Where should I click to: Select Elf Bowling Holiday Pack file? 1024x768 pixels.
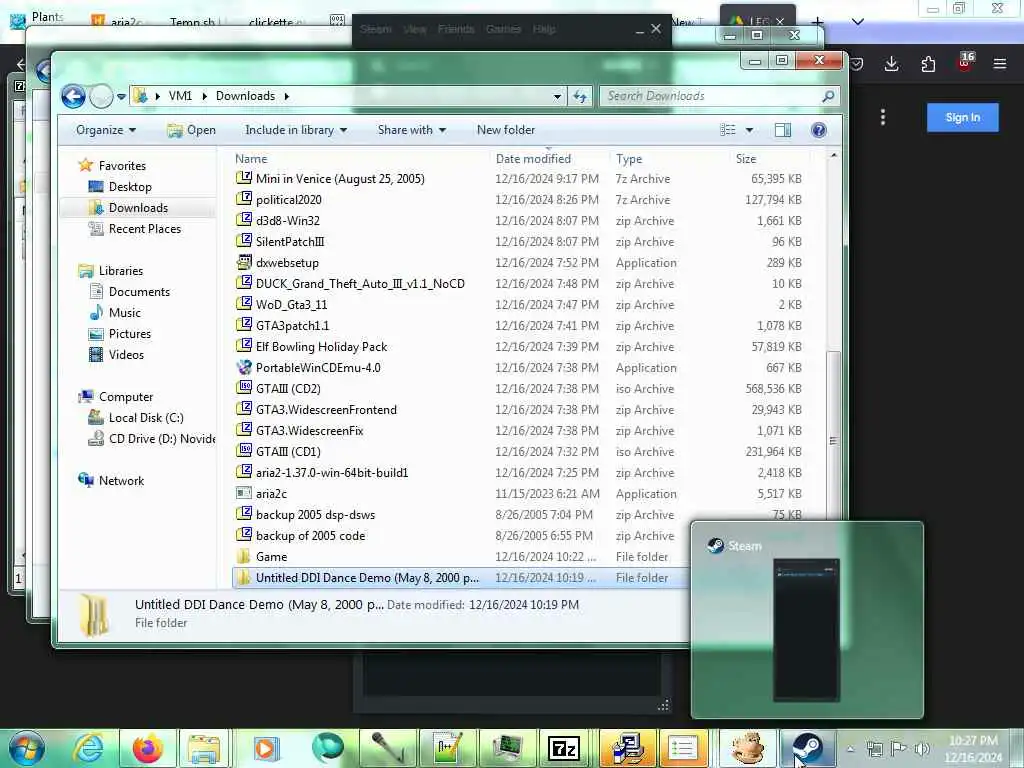pyautogui.click(x=321, y=346)
